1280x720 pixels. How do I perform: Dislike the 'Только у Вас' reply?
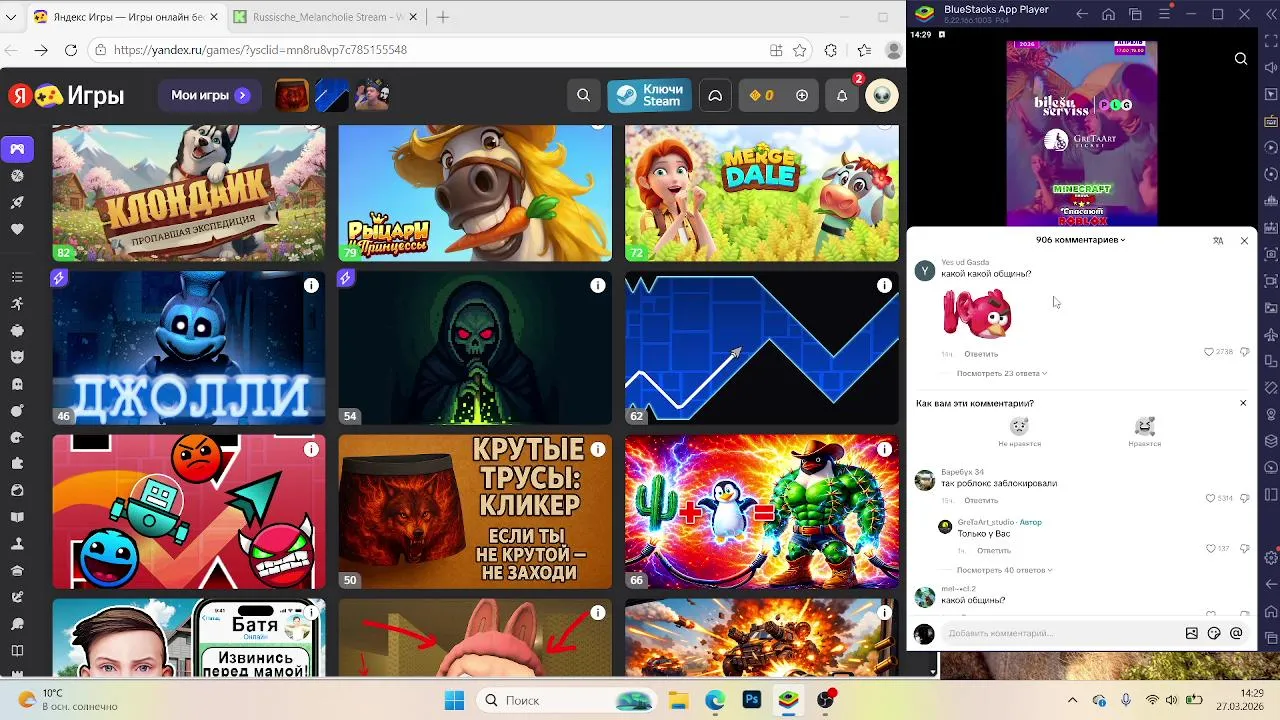pyautogui.click(x=1245, y=549)
